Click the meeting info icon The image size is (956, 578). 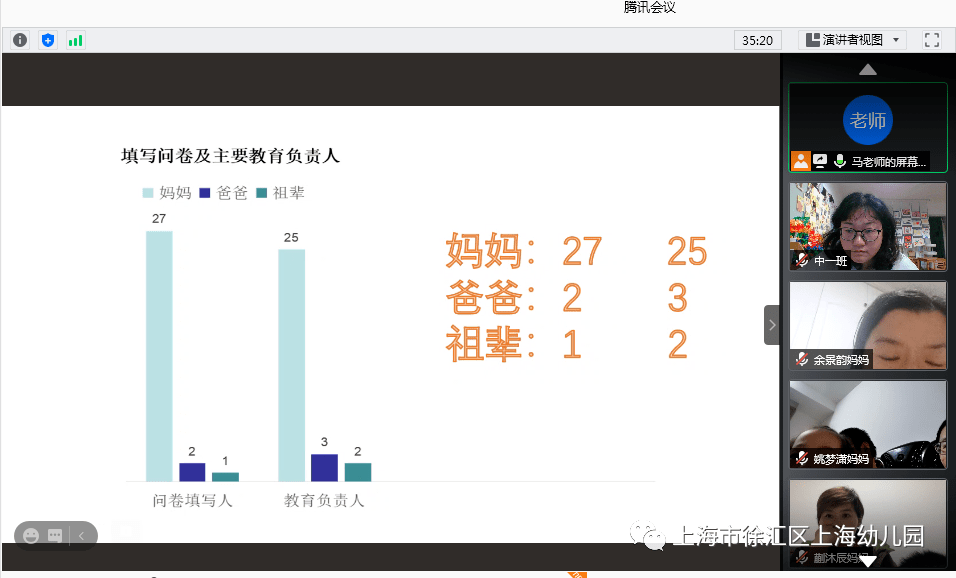click(x=20, y=40)
